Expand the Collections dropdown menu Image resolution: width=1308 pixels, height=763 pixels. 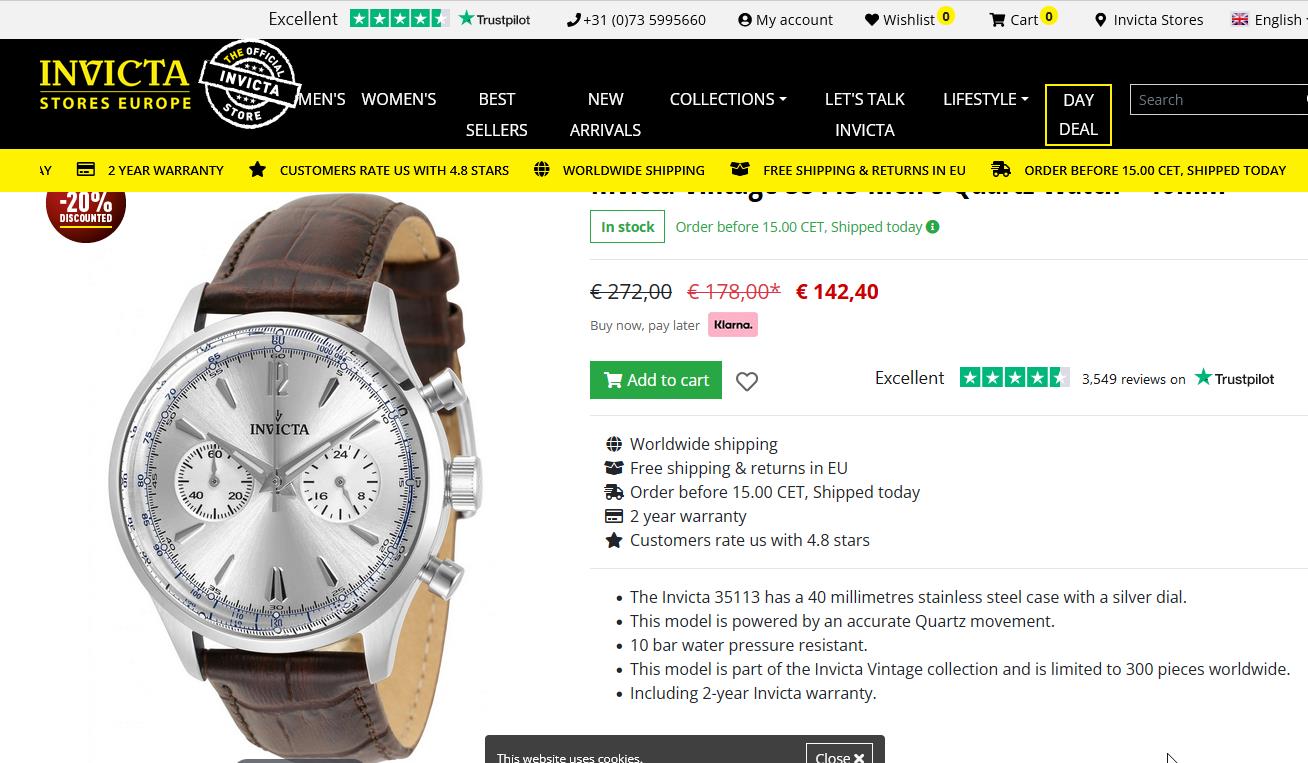click(728, 99)
